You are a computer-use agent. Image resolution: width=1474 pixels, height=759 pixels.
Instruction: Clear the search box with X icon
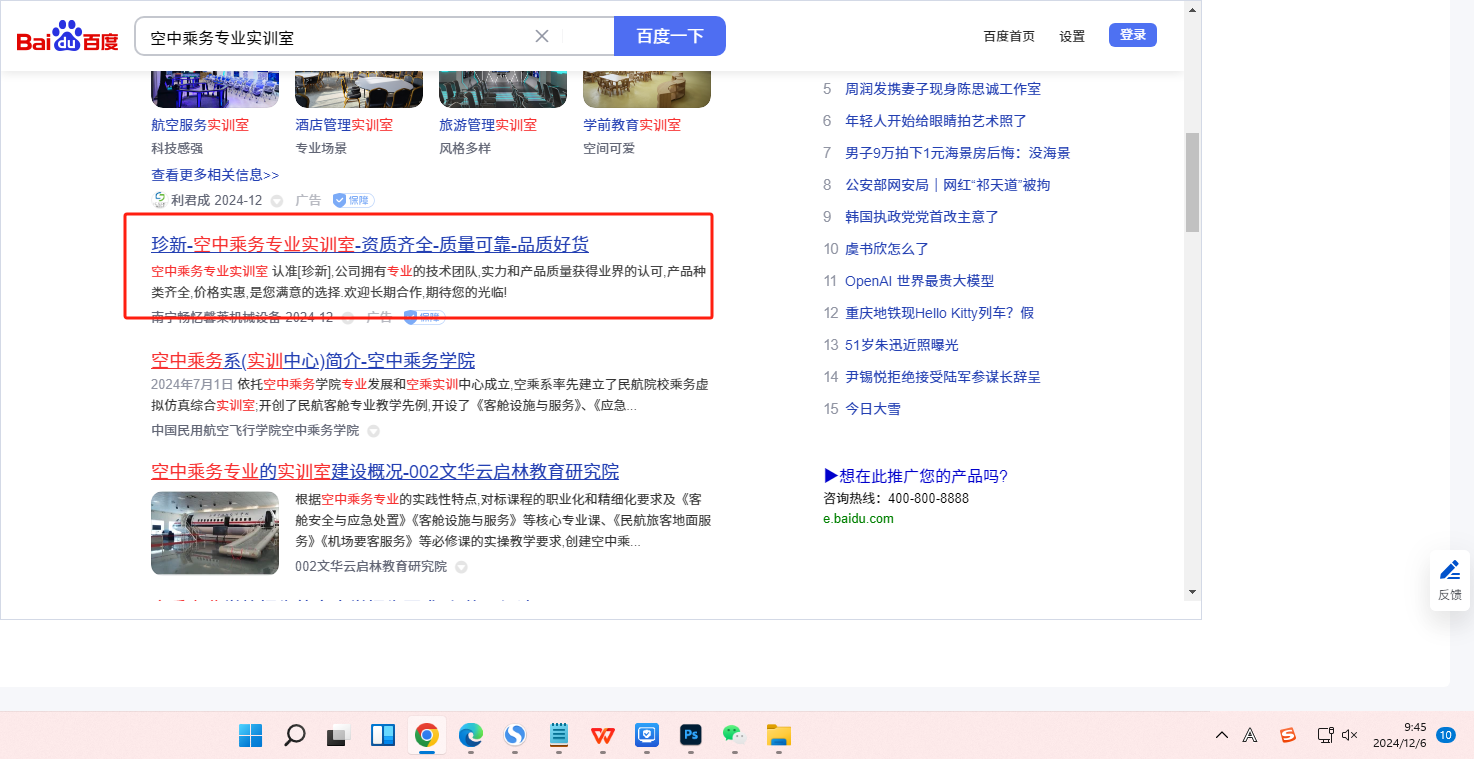coord(542,36)
